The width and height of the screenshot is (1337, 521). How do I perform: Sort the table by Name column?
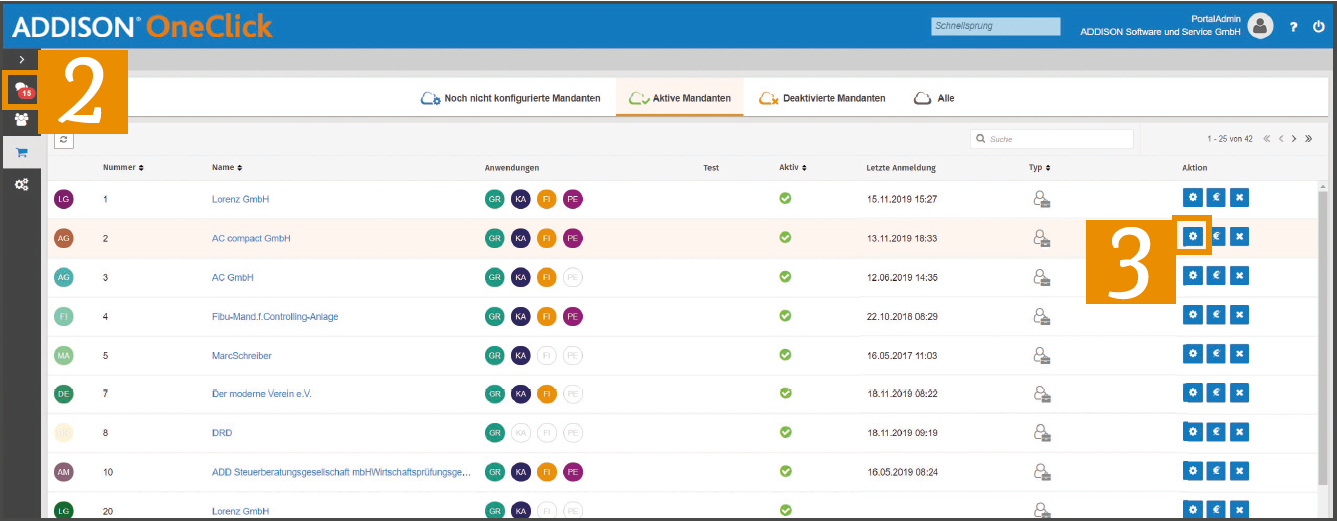click(227, 167)
